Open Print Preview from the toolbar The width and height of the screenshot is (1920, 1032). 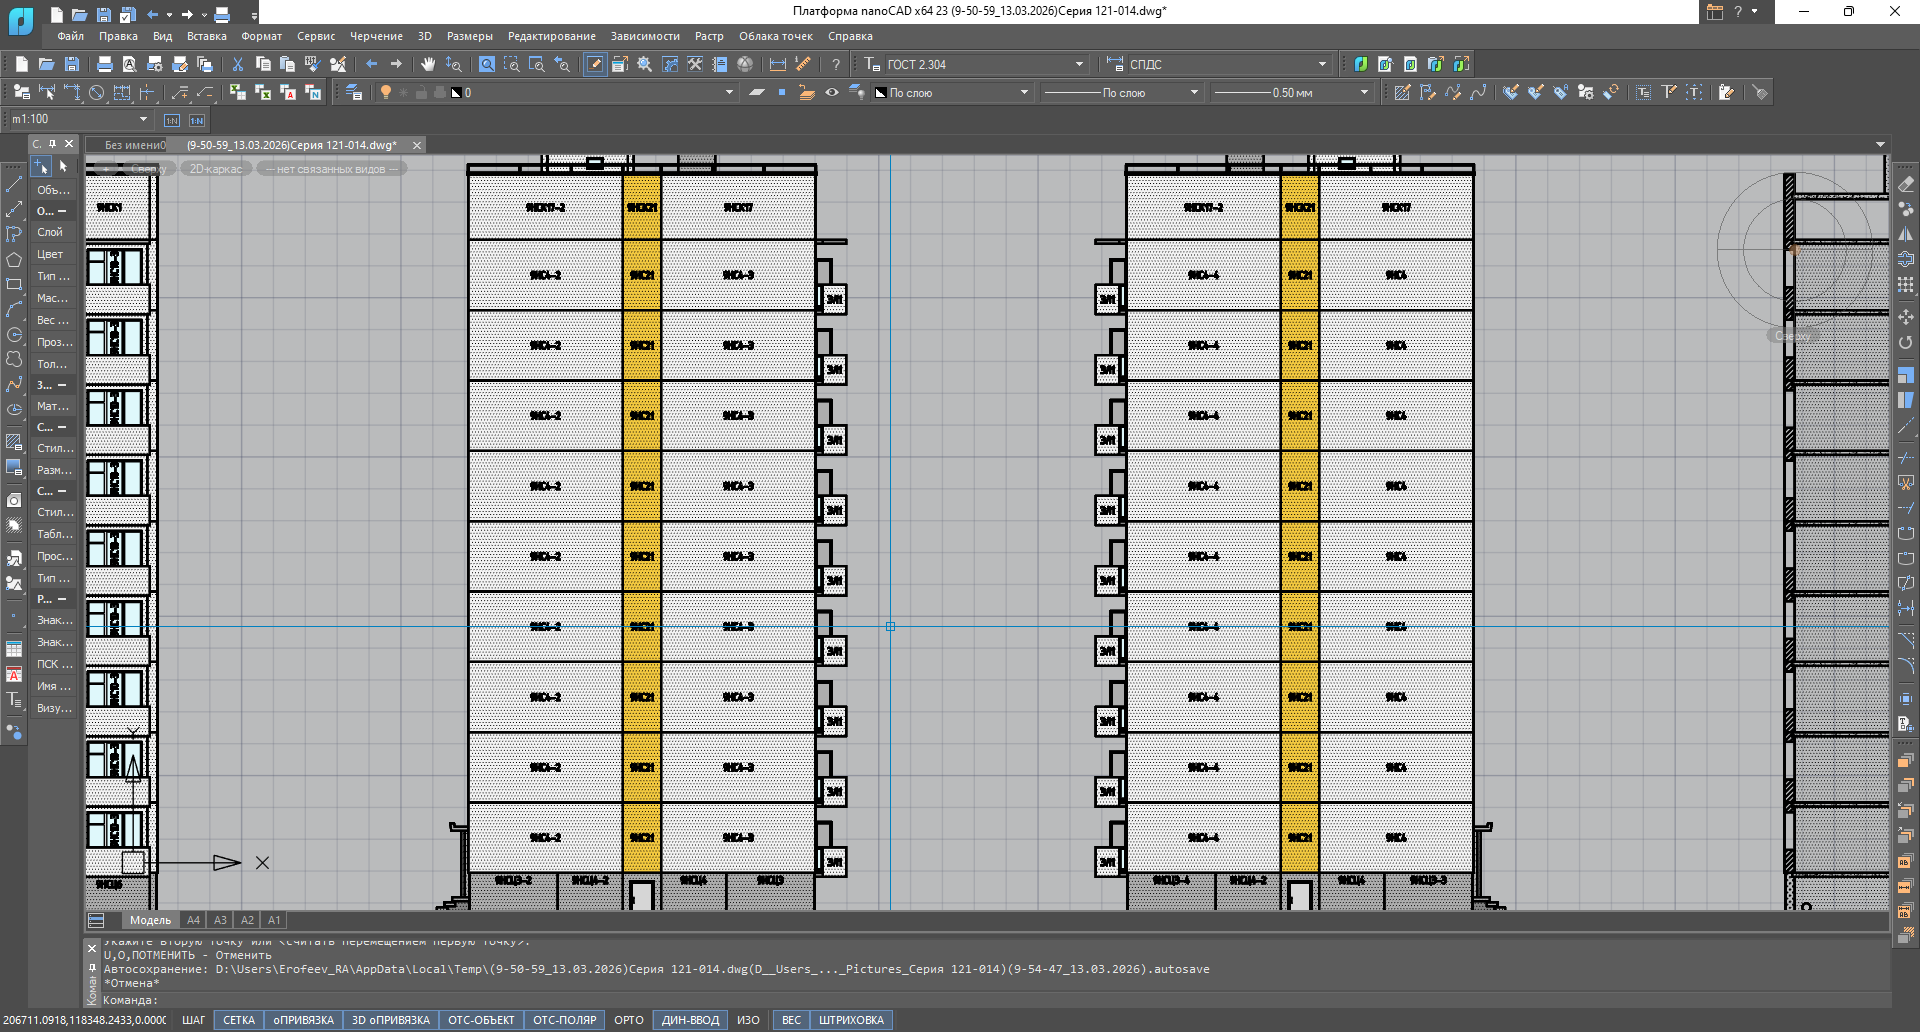[129, 64]
